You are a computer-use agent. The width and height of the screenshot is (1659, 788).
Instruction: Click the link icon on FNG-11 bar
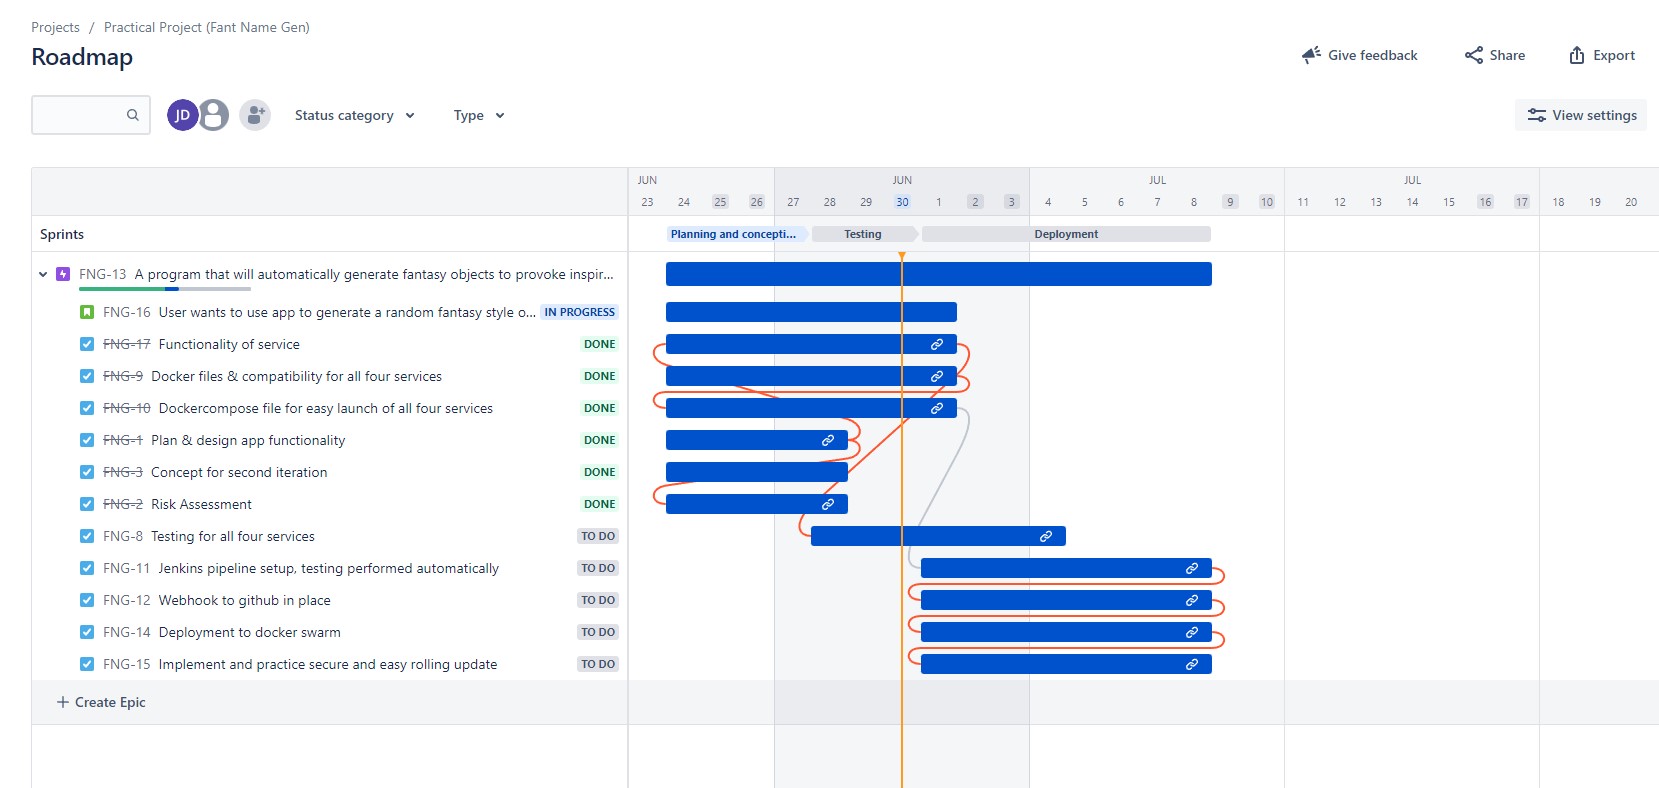1192,568
